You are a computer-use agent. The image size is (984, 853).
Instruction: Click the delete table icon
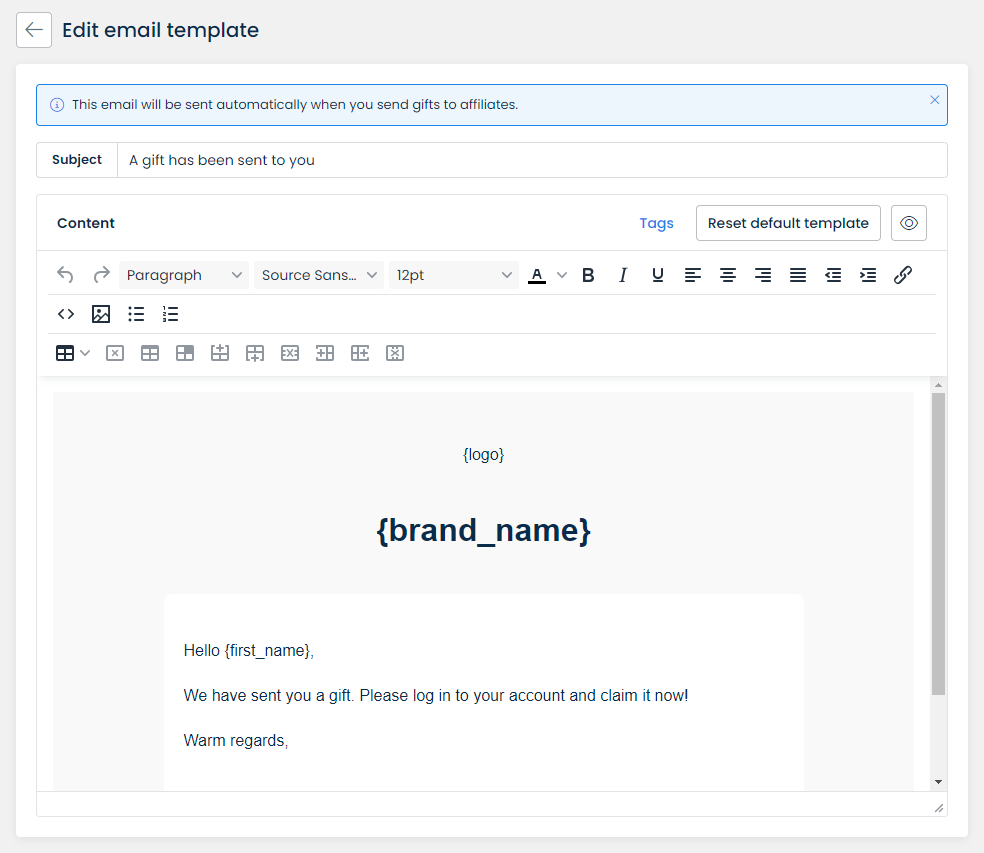[115, 353]
